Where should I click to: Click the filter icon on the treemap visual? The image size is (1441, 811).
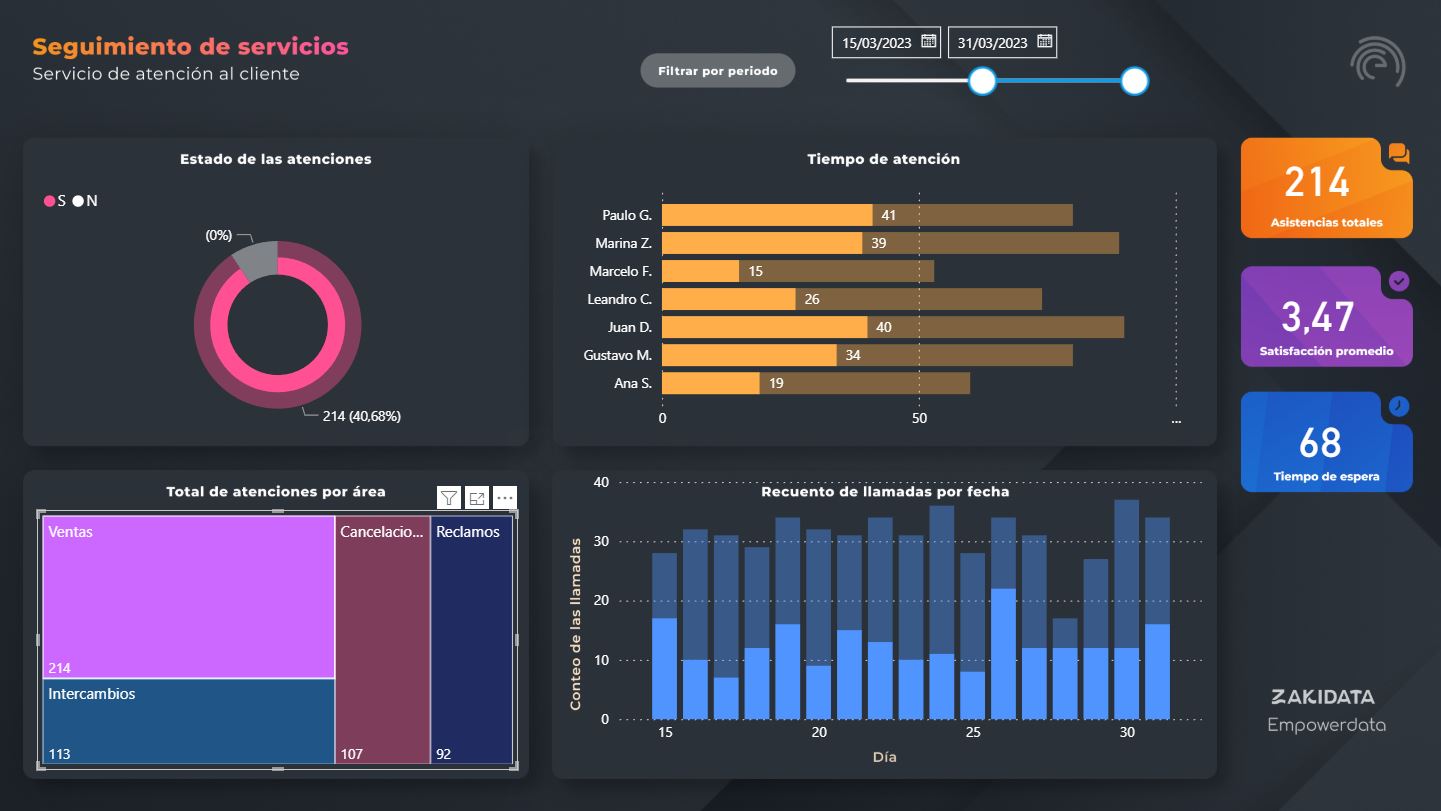(x=449, y=498)
